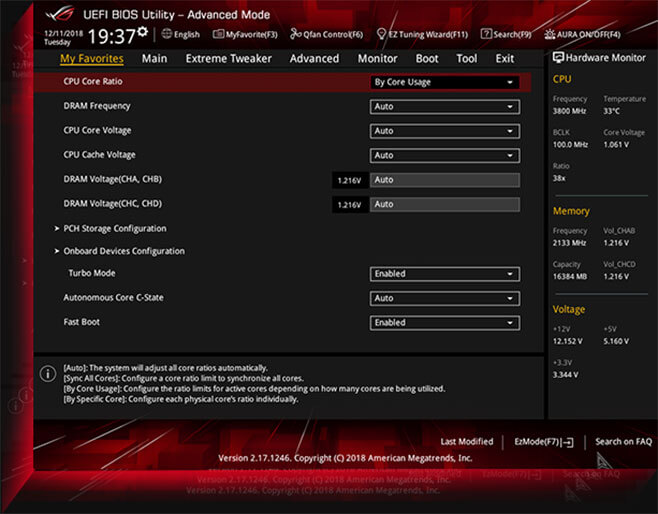Click the 1.216V CHA, CHB readout
This screenshot has width=658, height=514.
point(350,180)
